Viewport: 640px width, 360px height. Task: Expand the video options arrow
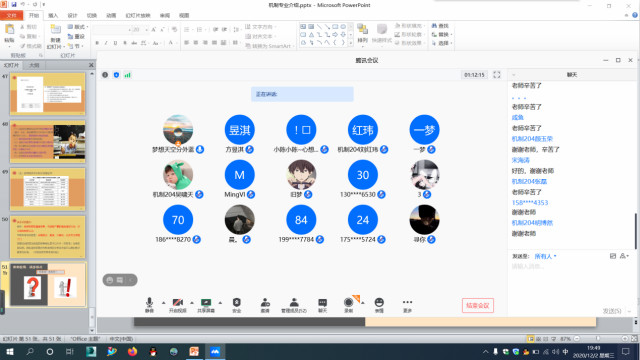pos(192,303)
